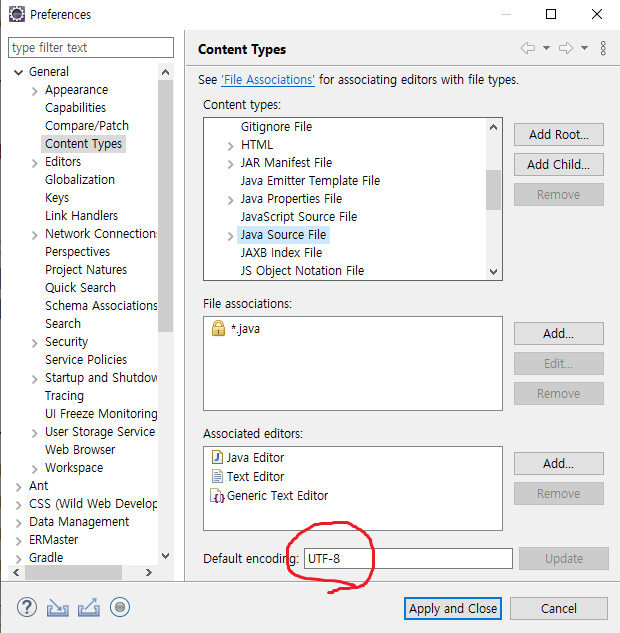Open Compare/Patch preference page
Viewport: 620px width, 633px height.
(87, 126)
